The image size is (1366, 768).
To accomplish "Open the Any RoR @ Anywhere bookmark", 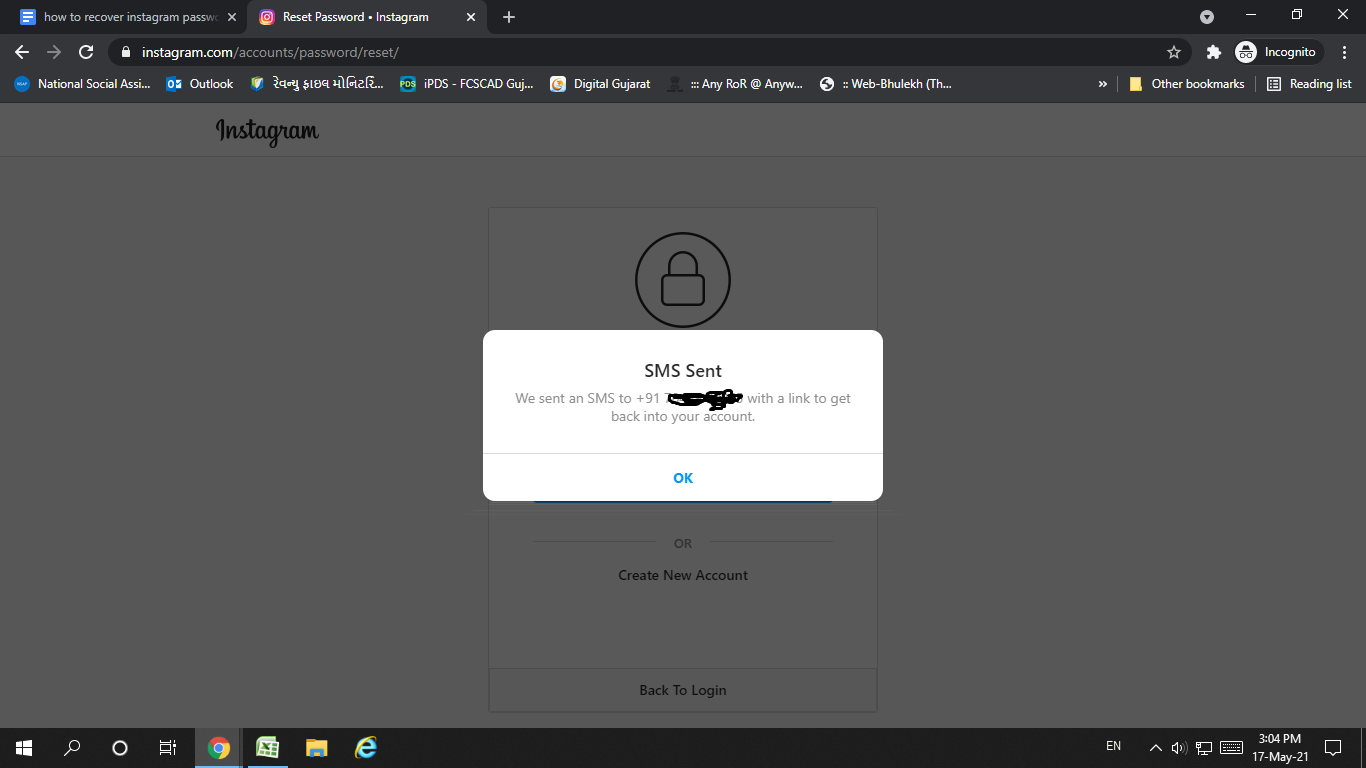I will 735,84.
